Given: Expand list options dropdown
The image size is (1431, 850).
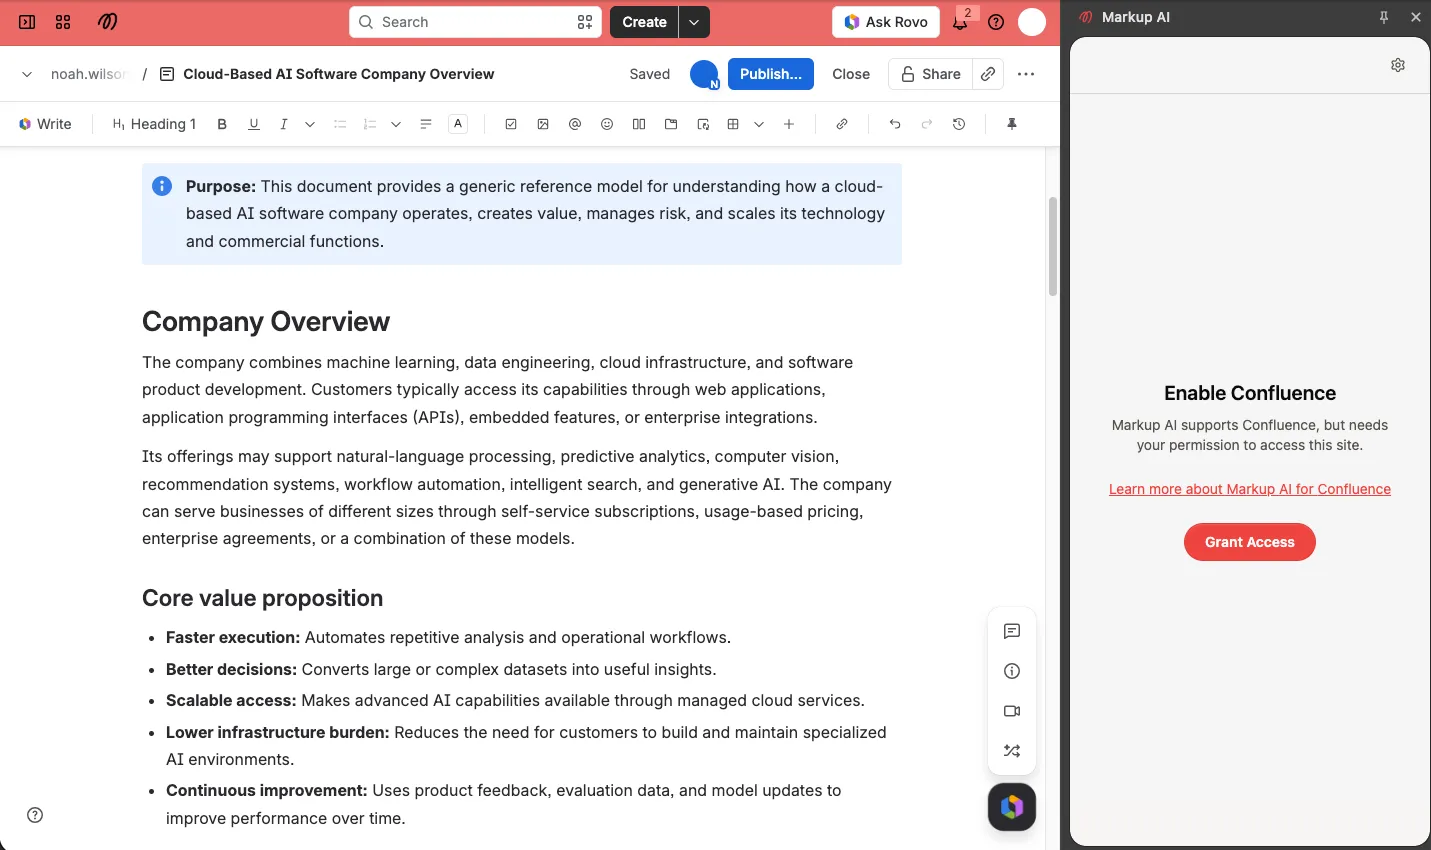Looking at the screenshot, I should click(x=396, y=124).
